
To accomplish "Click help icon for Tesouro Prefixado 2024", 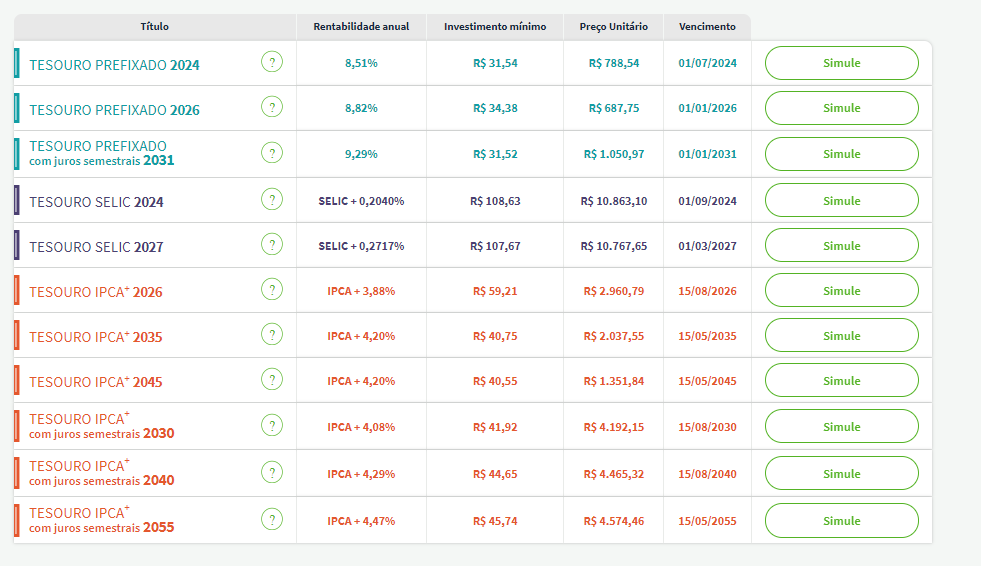I will pos(272,63).
